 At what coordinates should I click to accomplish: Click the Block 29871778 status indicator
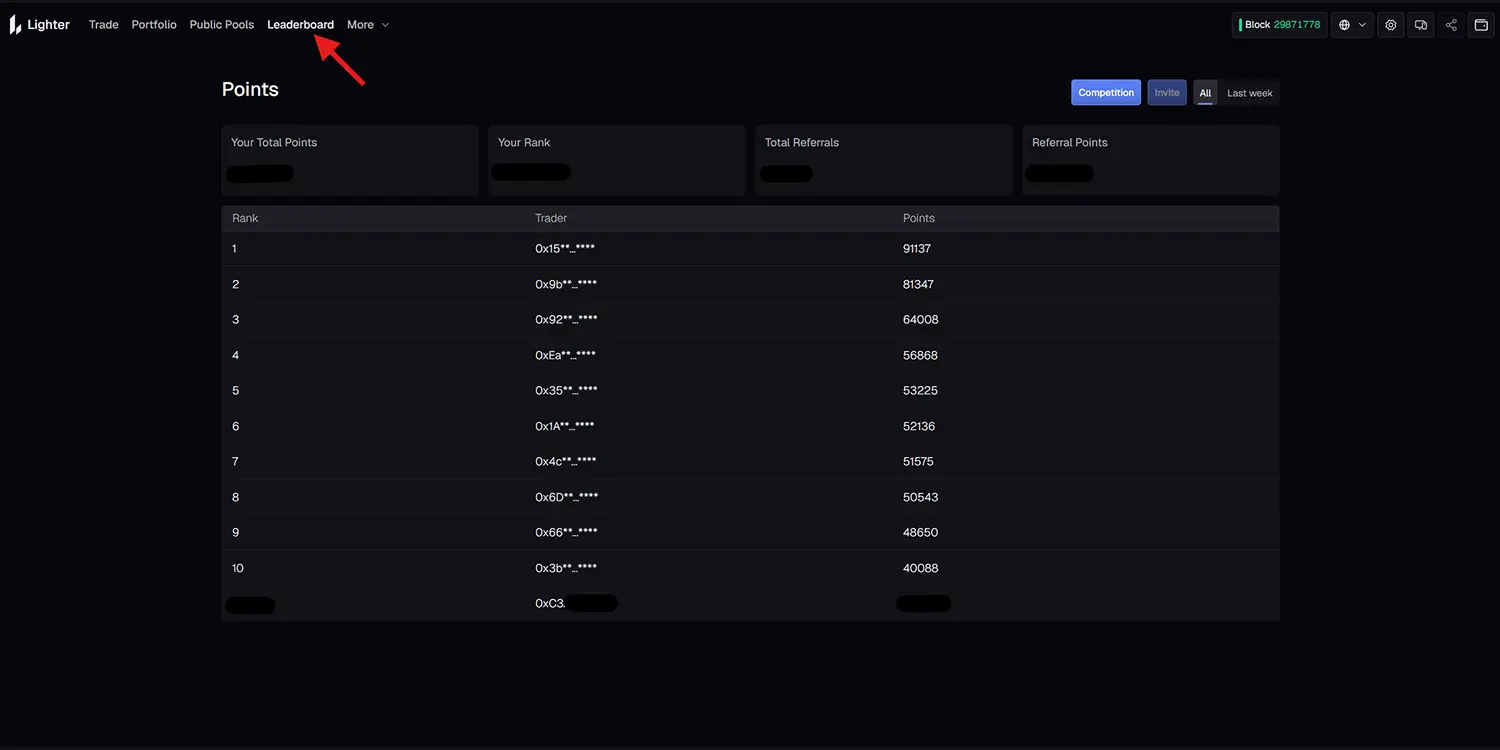click(x=1280, y=25)
